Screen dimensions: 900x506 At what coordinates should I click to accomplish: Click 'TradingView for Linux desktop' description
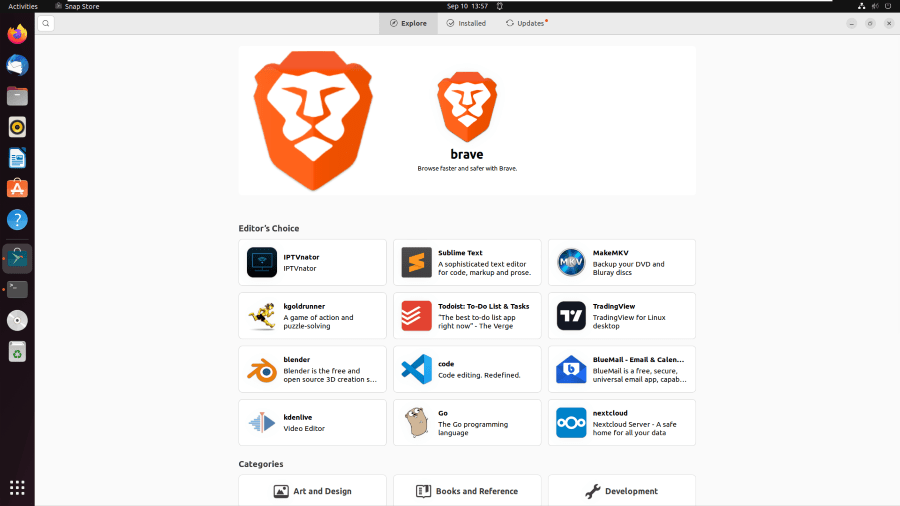(x=629, y=322)
